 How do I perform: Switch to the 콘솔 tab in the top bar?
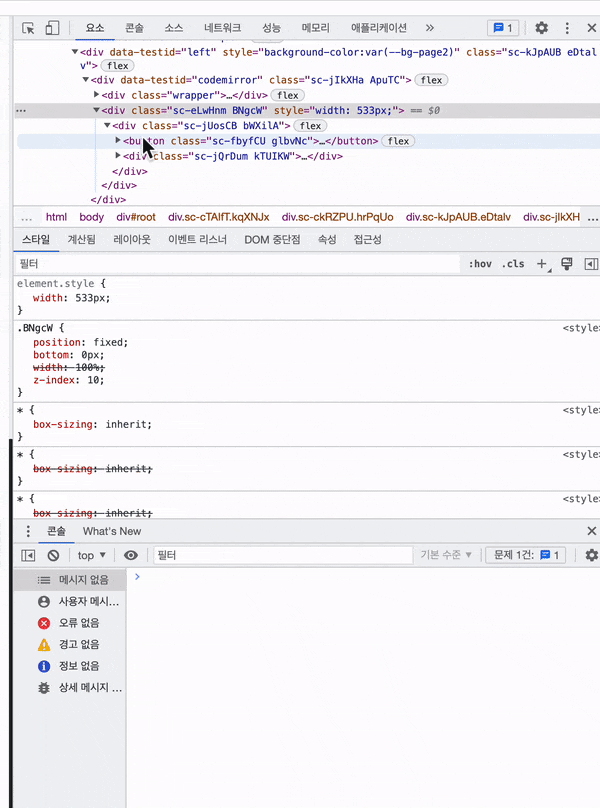(x=135, y=28)
